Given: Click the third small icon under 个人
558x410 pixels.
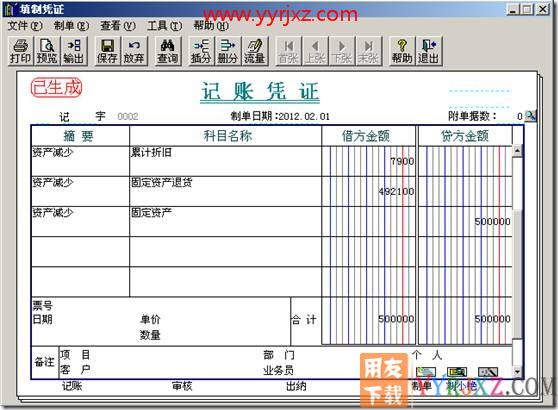Looking at the screenshot, I should (488, 372).
